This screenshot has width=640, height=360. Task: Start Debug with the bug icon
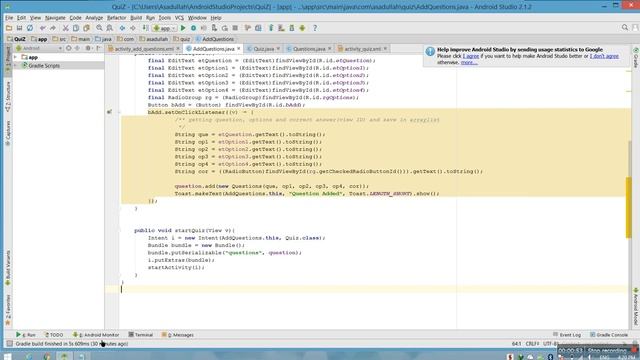[x=193, y=28]
